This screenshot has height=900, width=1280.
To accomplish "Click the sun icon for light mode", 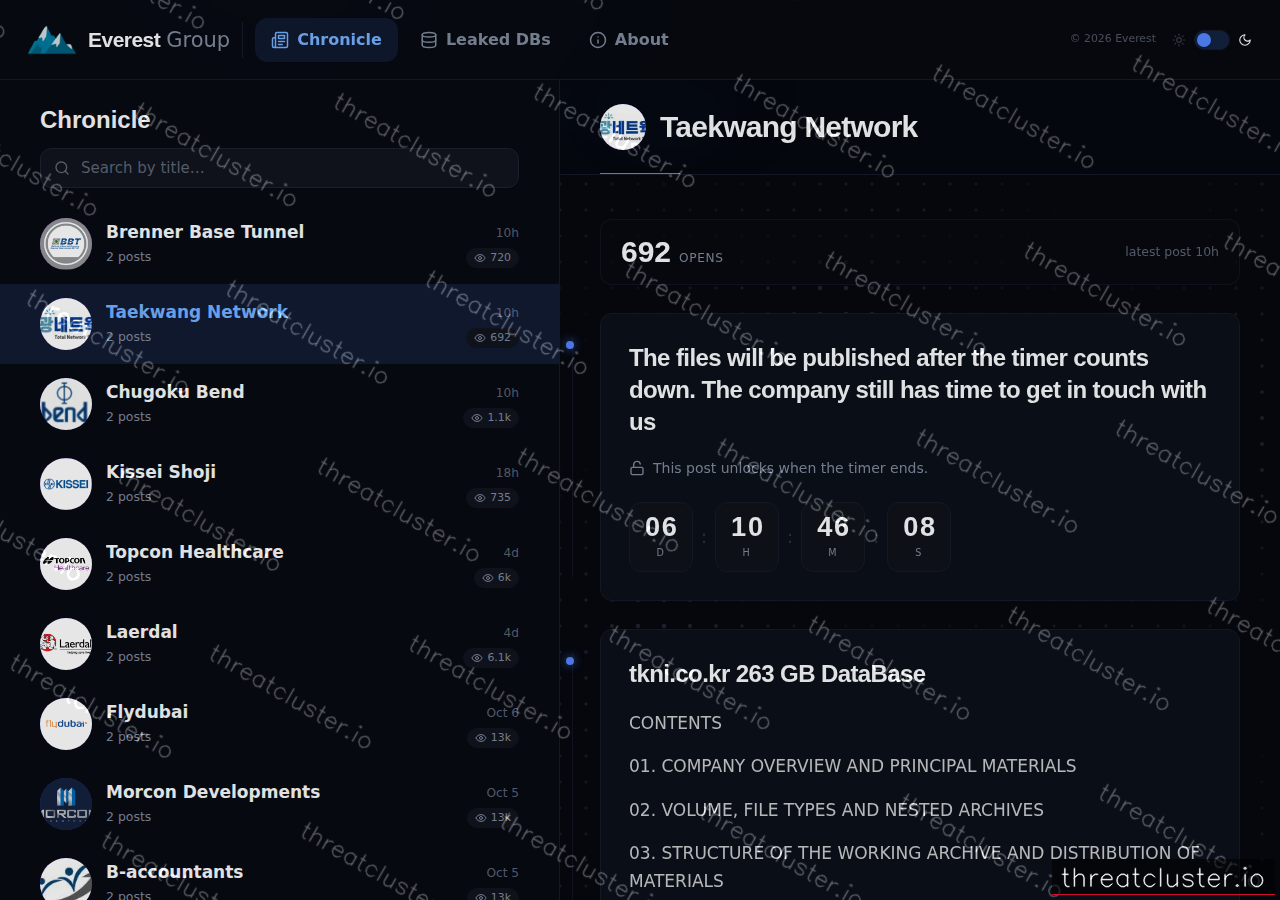I will 1179,40.
